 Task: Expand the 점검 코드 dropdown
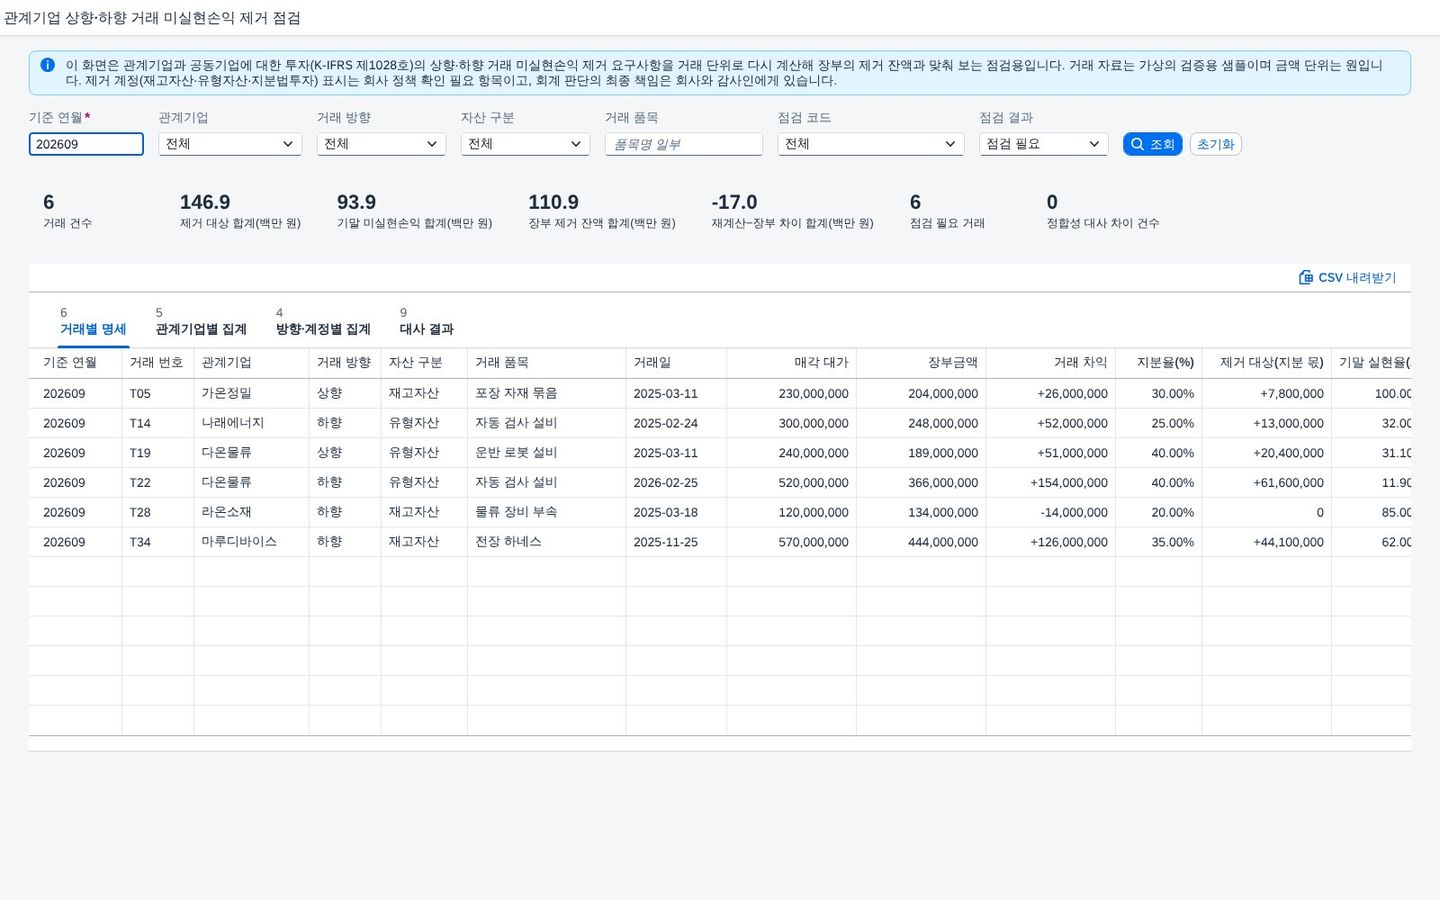click(871, 144)
